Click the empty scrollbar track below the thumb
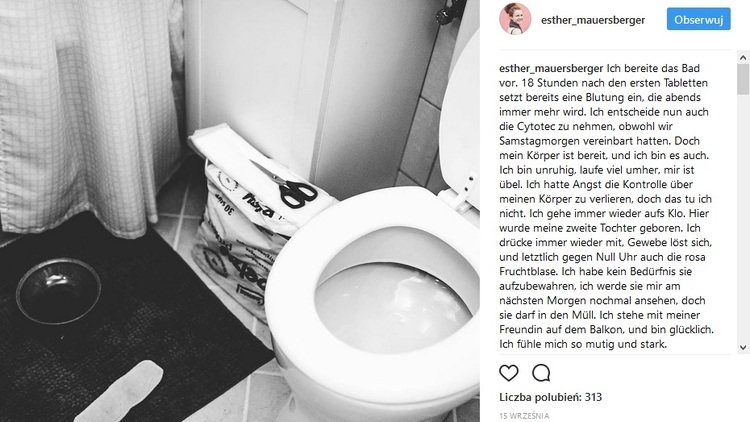Viewport: 750px width, 422px height. (743, 218)
